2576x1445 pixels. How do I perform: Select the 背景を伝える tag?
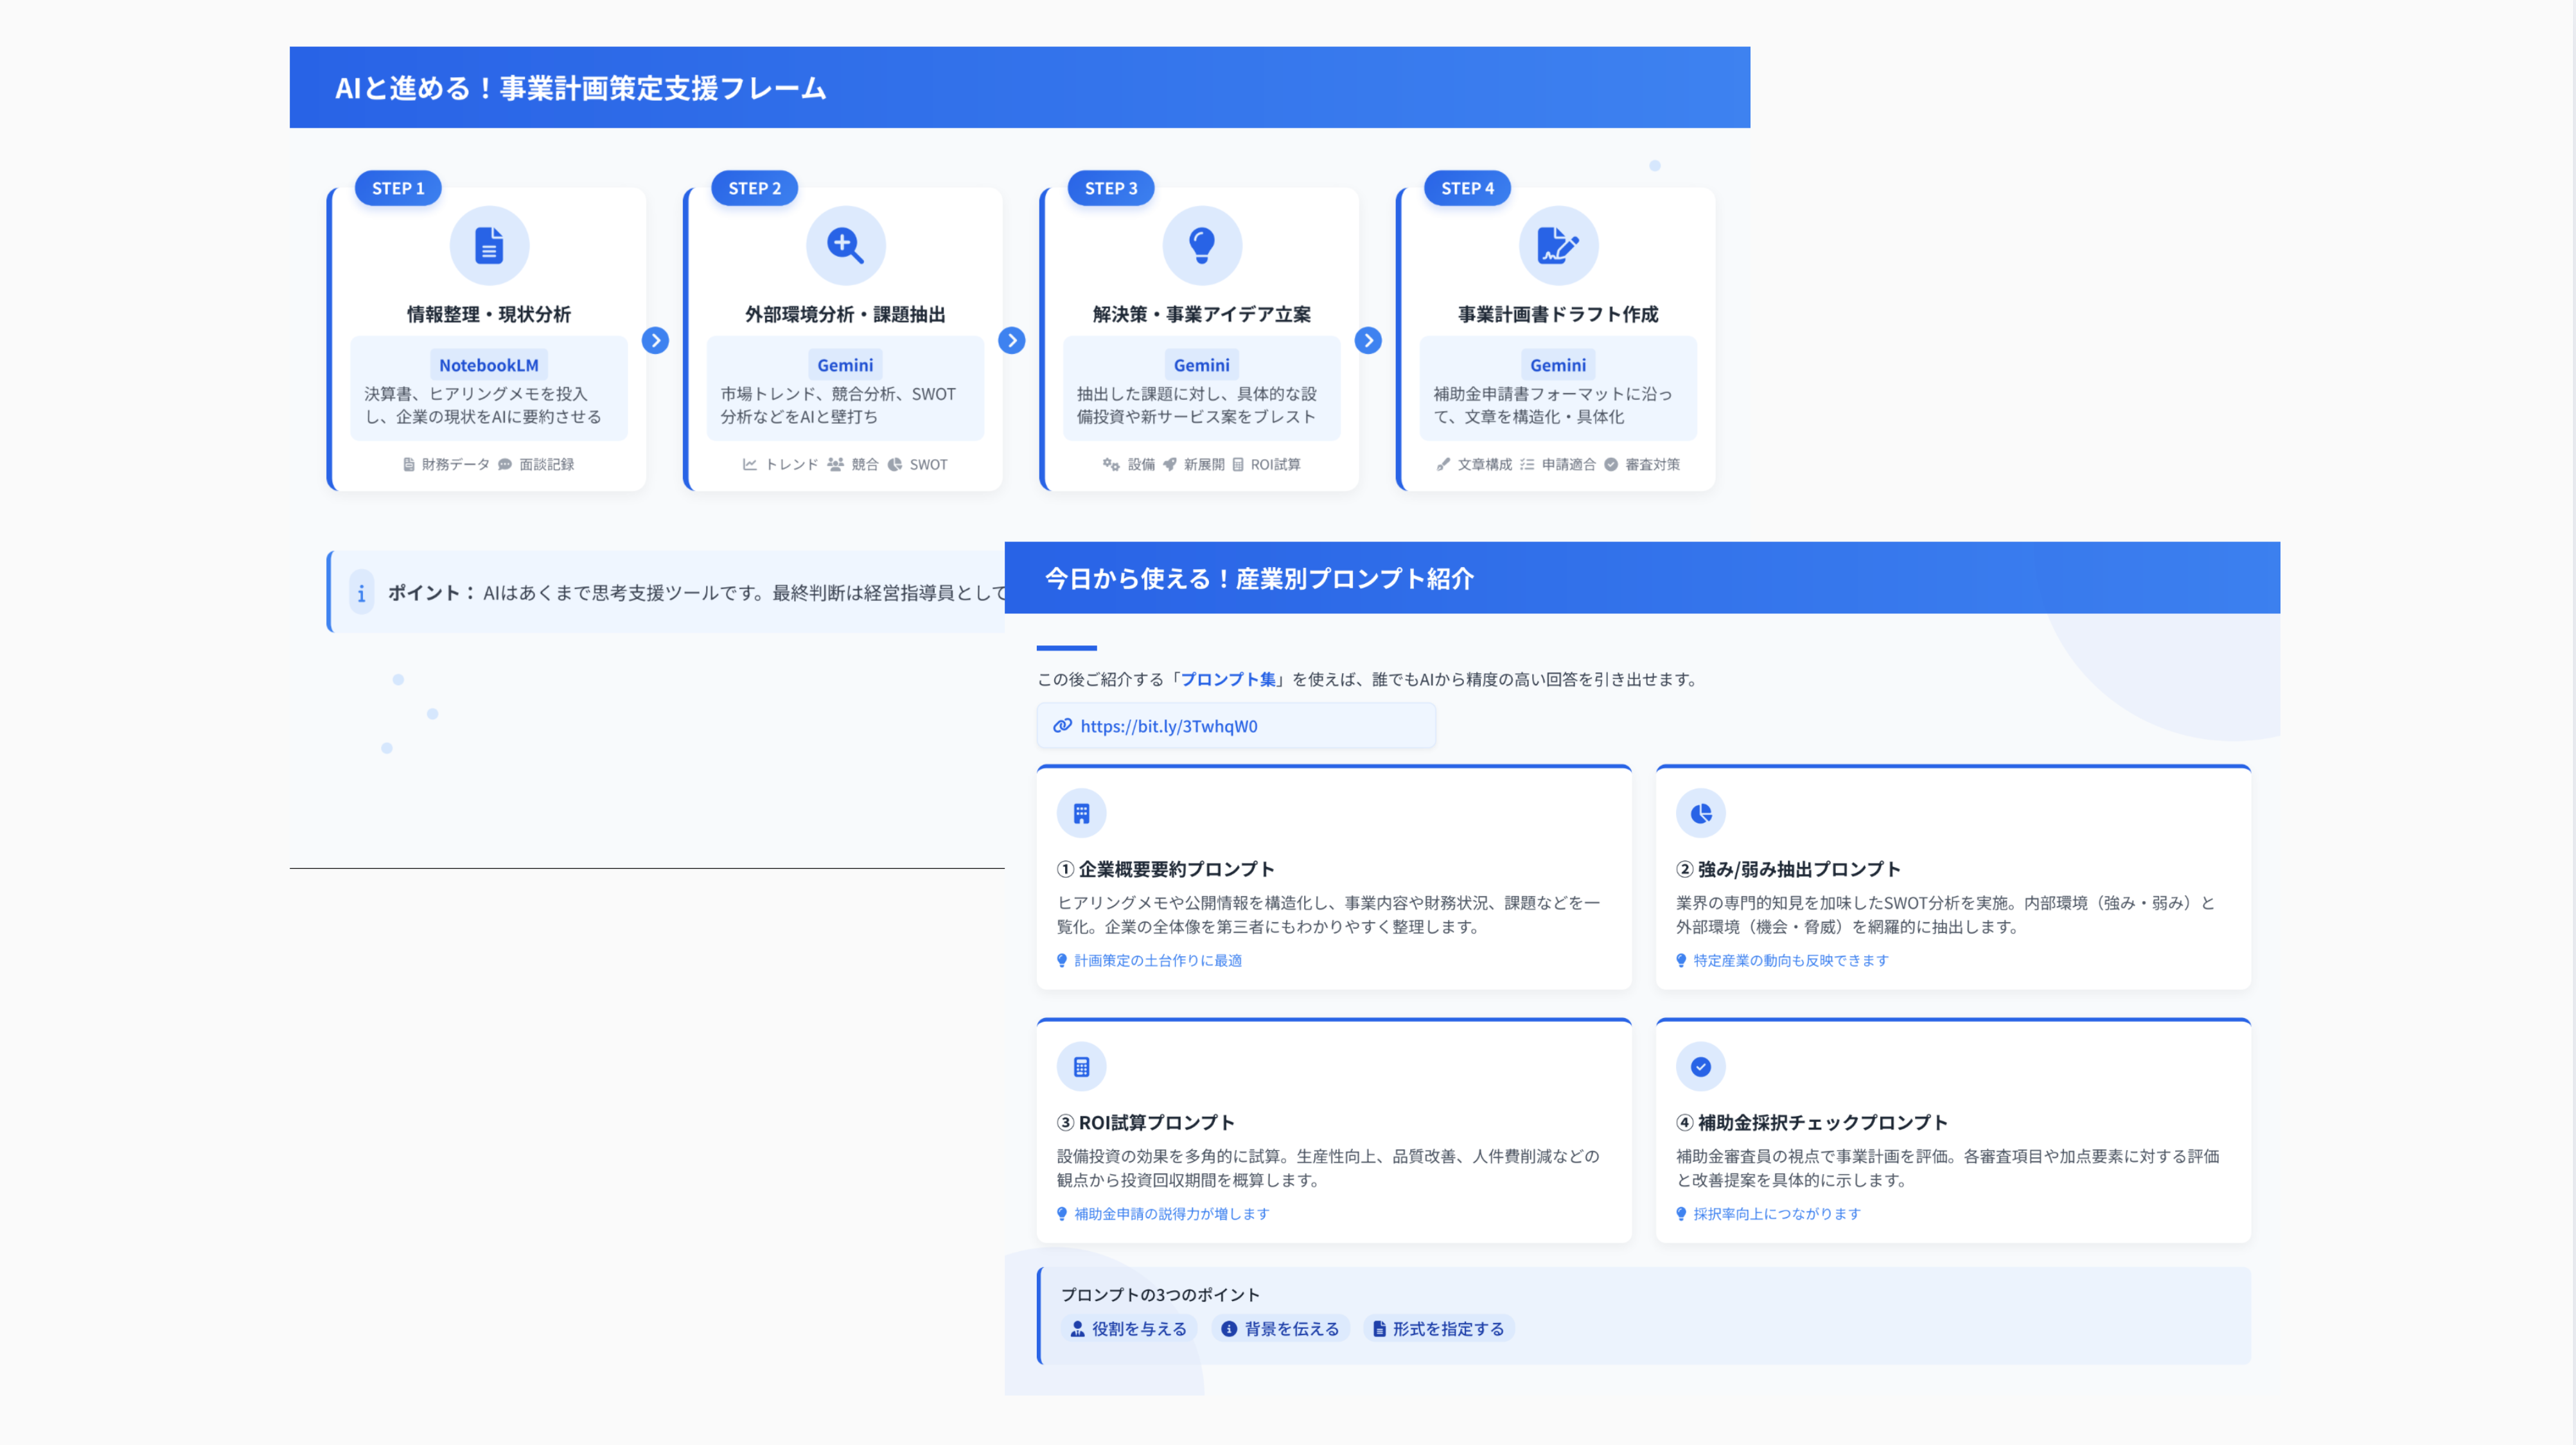[1281, 1328]
